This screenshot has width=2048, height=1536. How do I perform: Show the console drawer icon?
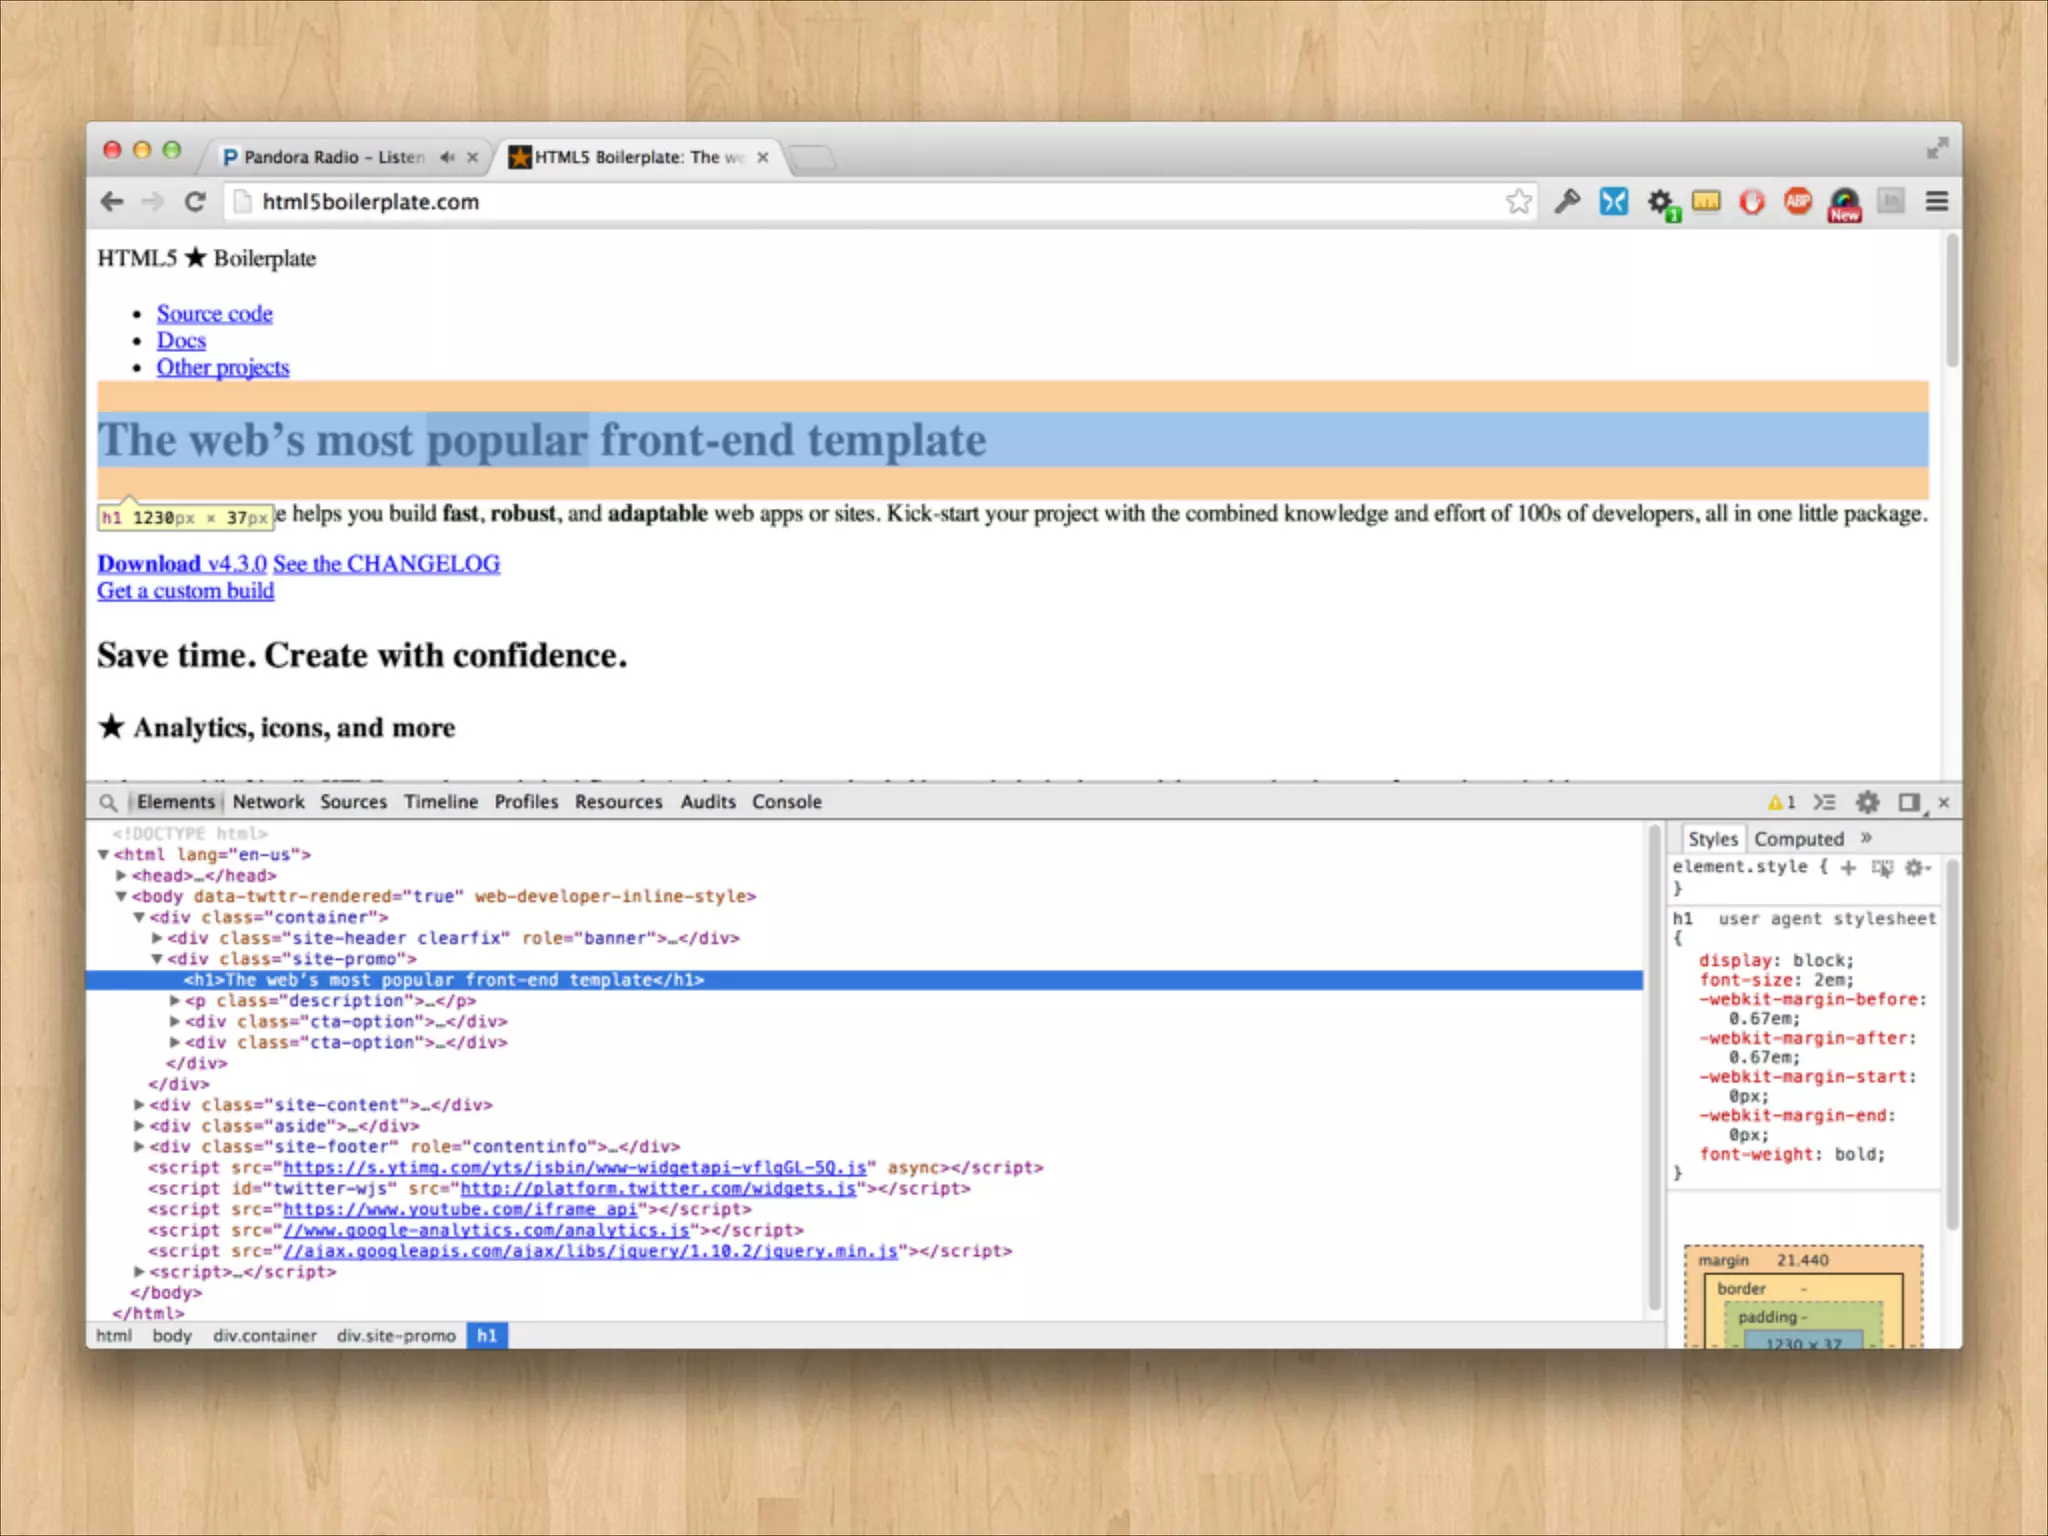point(1825,802)
